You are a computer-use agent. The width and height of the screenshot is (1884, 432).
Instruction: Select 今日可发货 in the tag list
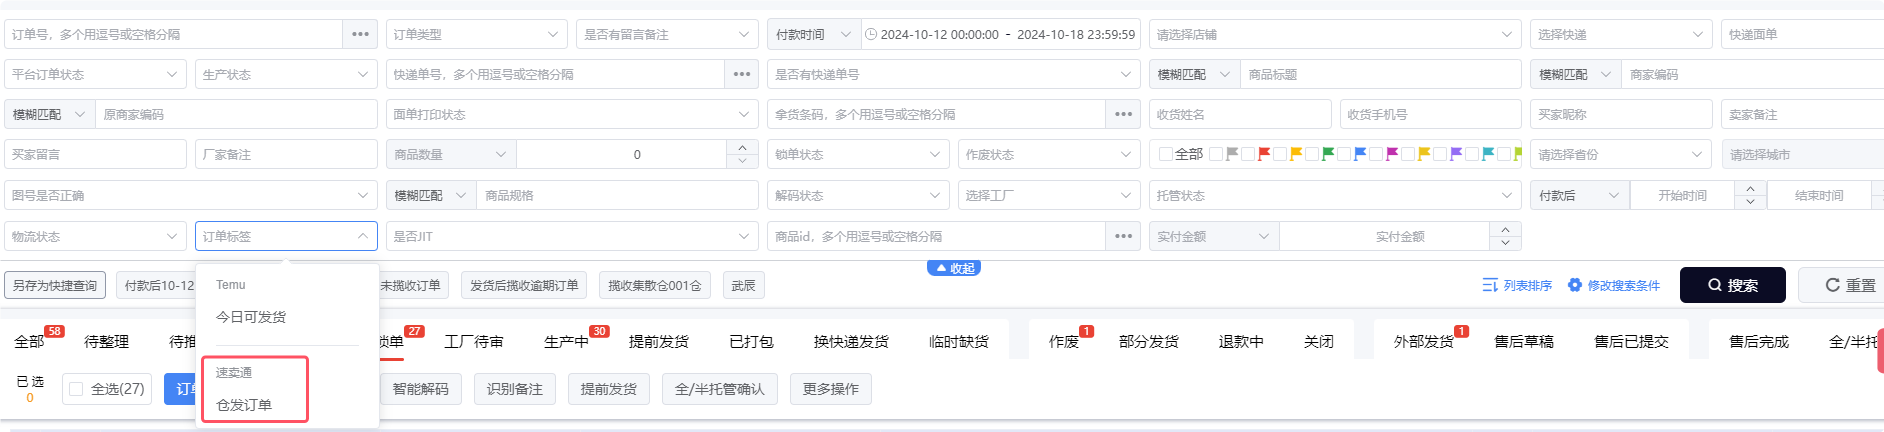tap(251, 317)
